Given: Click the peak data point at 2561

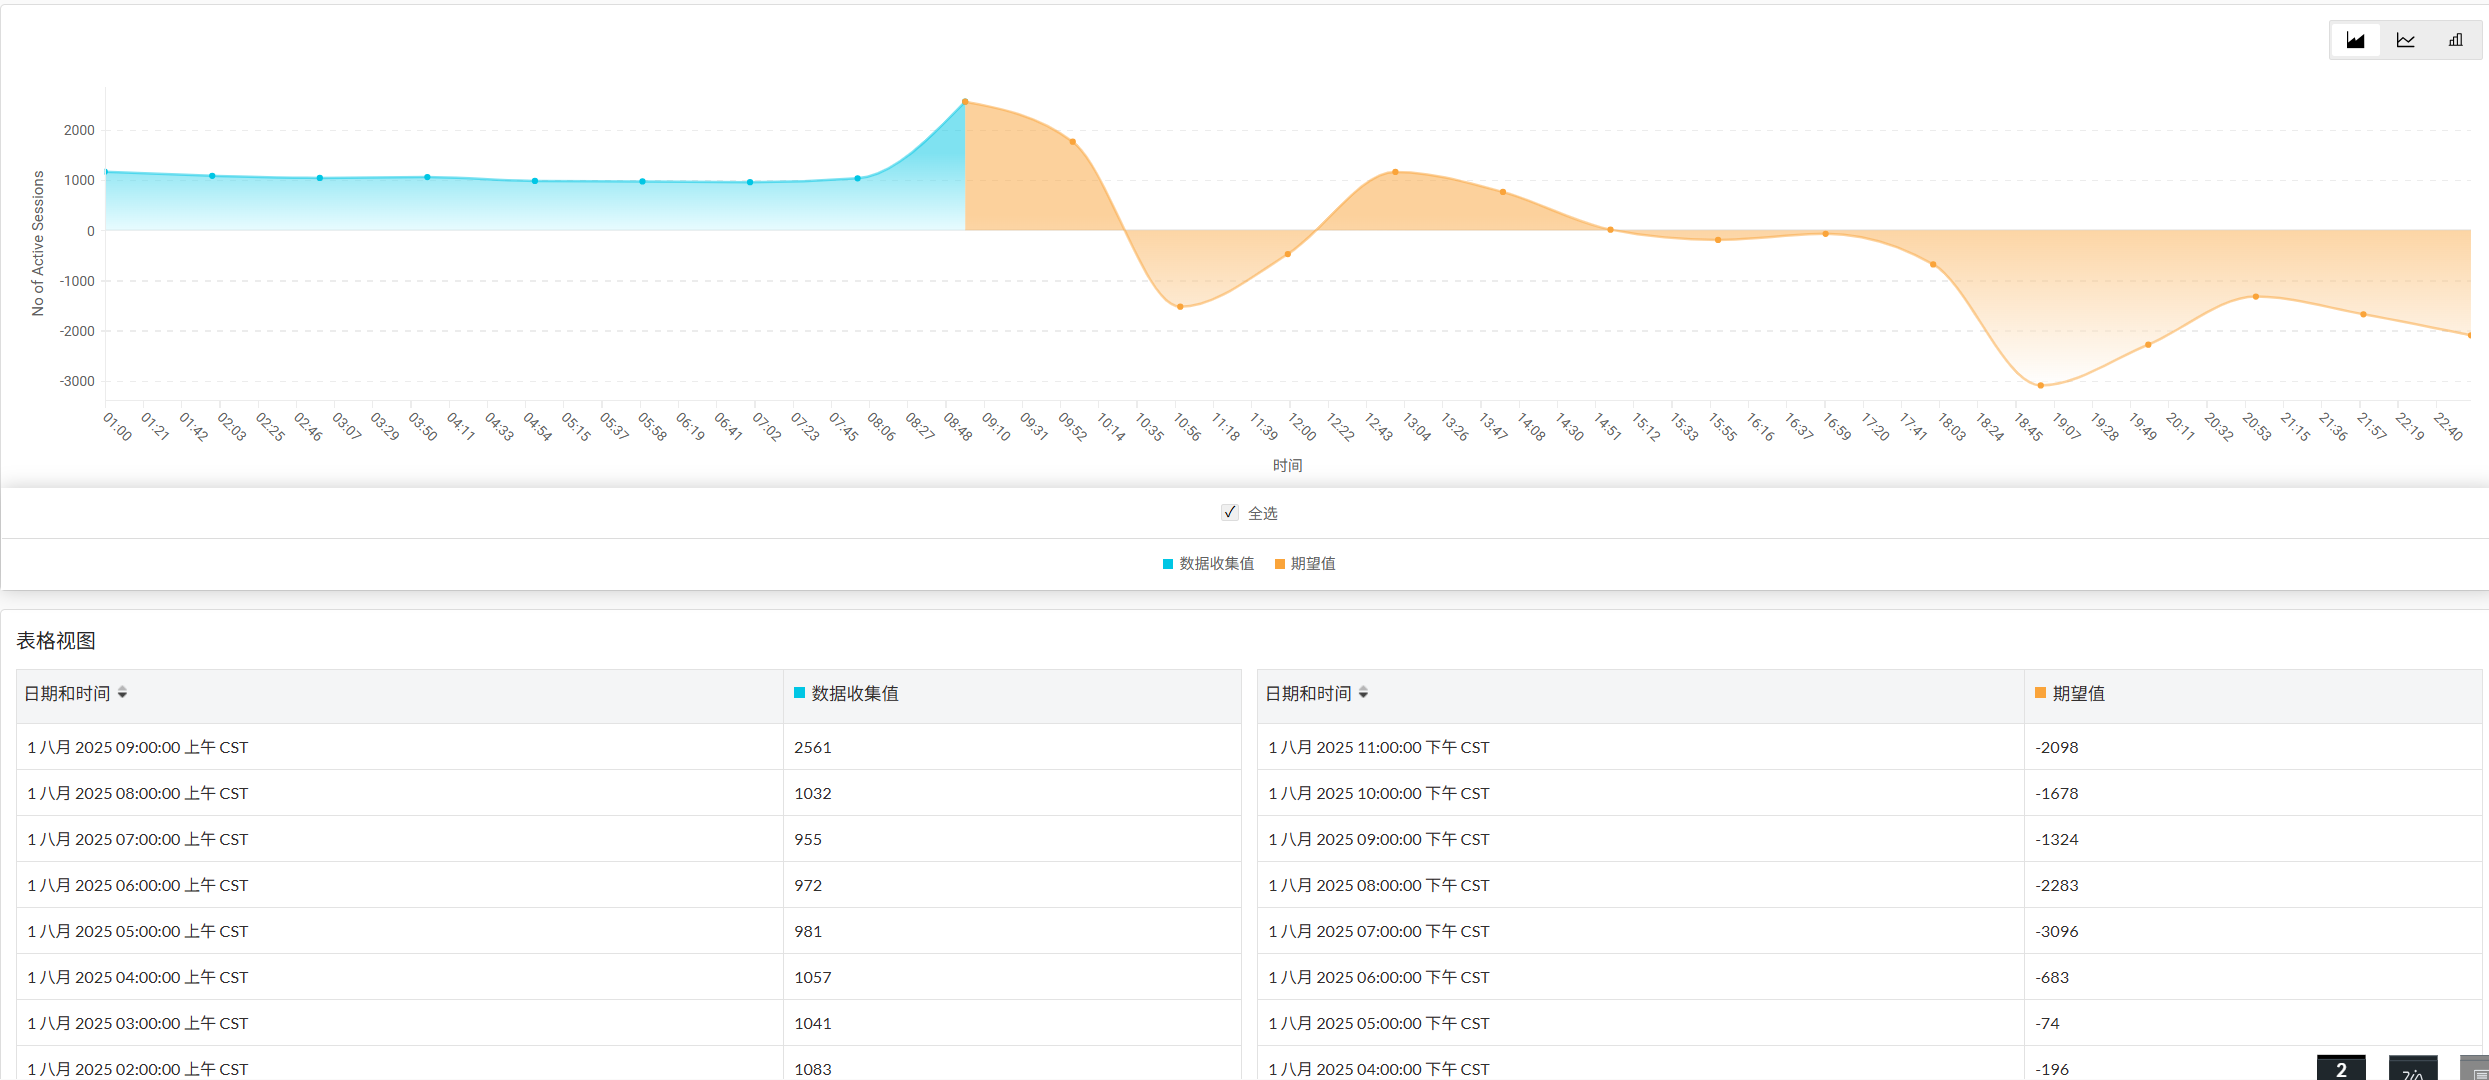Looking at the screenshot, I should click(965, 102).
